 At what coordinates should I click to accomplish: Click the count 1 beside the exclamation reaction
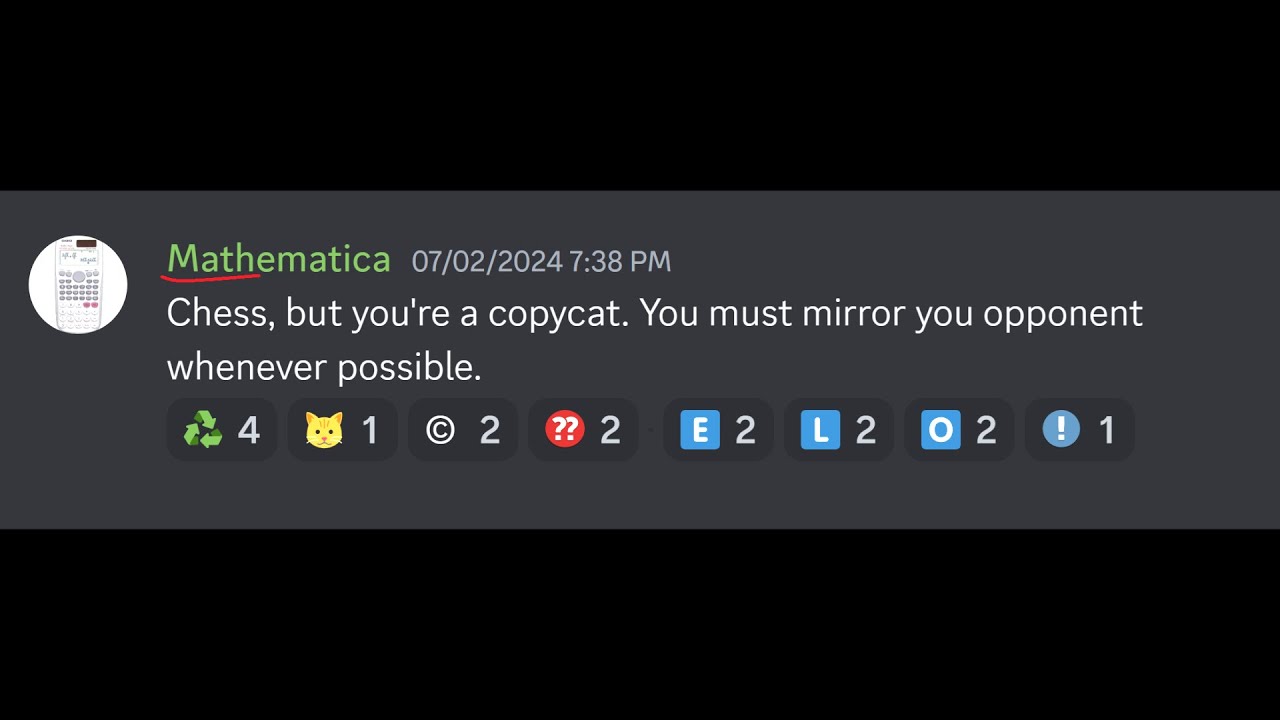(1107, 431)
